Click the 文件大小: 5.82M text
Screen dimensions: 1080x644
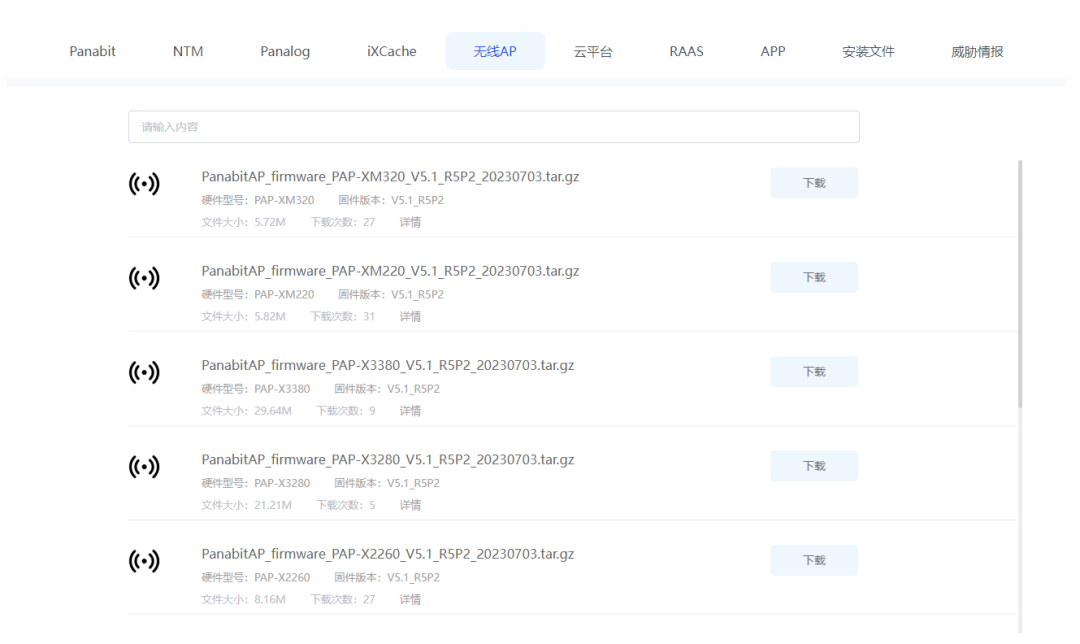[243, 317]
